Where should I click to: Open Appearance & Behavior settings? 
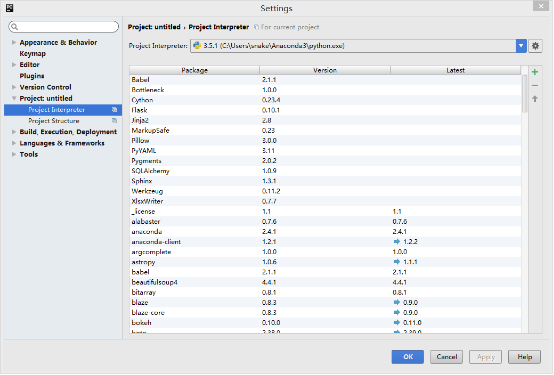(58, 42)
